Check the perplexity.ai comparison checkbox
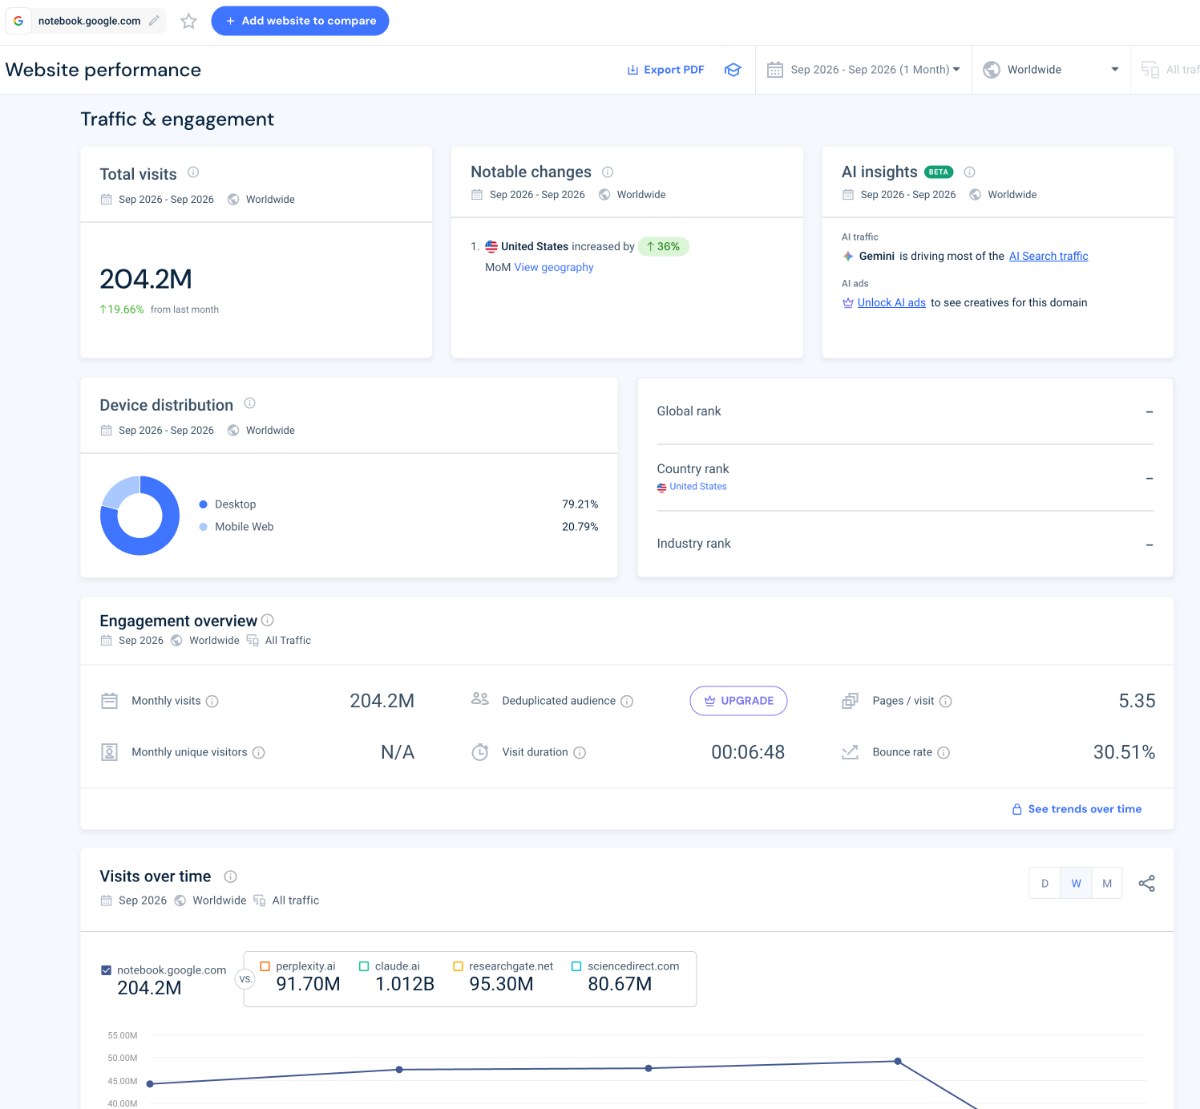Screen dimensions: 1200x1109 [x=265, y=966]
